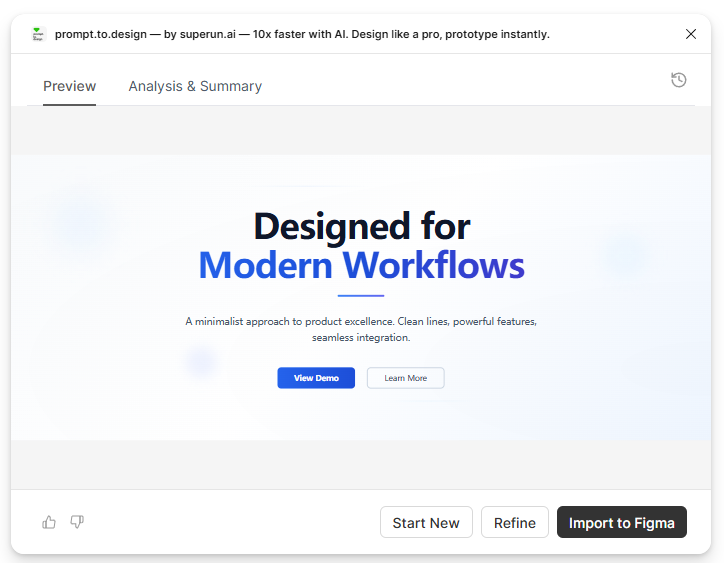Click the Learn More button in preview

[405, 378]
